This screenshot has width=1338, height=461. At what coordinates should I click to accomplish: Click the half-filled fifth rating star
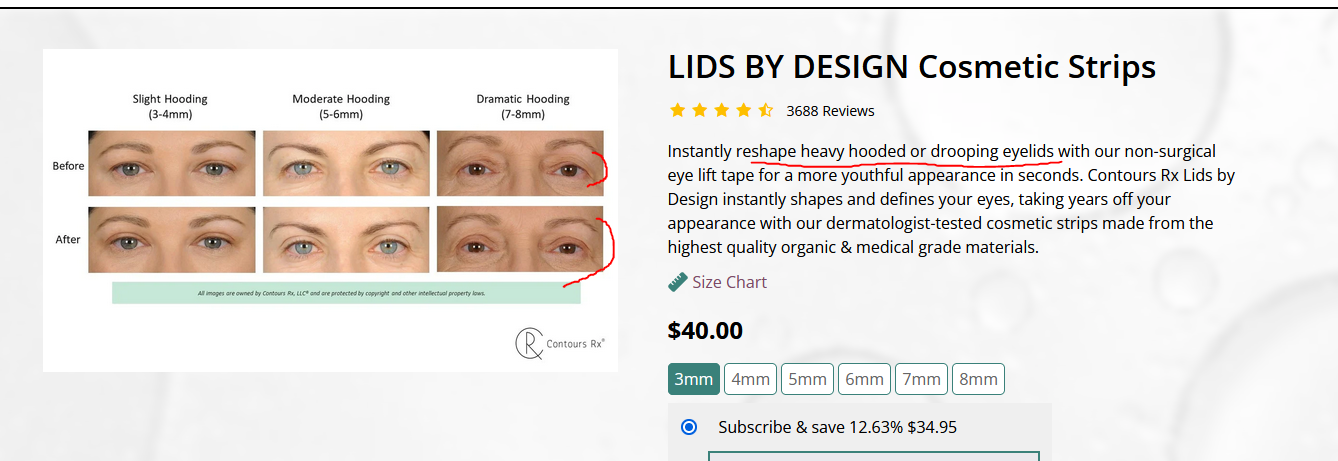coord(765,110)
